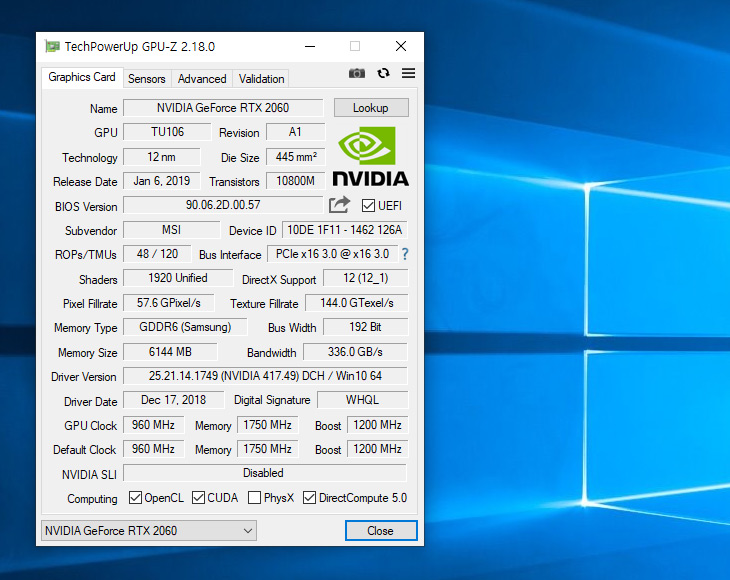730x580 pixels.
Task: Click the GPU Clock row Boost 1200 MHz
Action: (x=378, y=425)
